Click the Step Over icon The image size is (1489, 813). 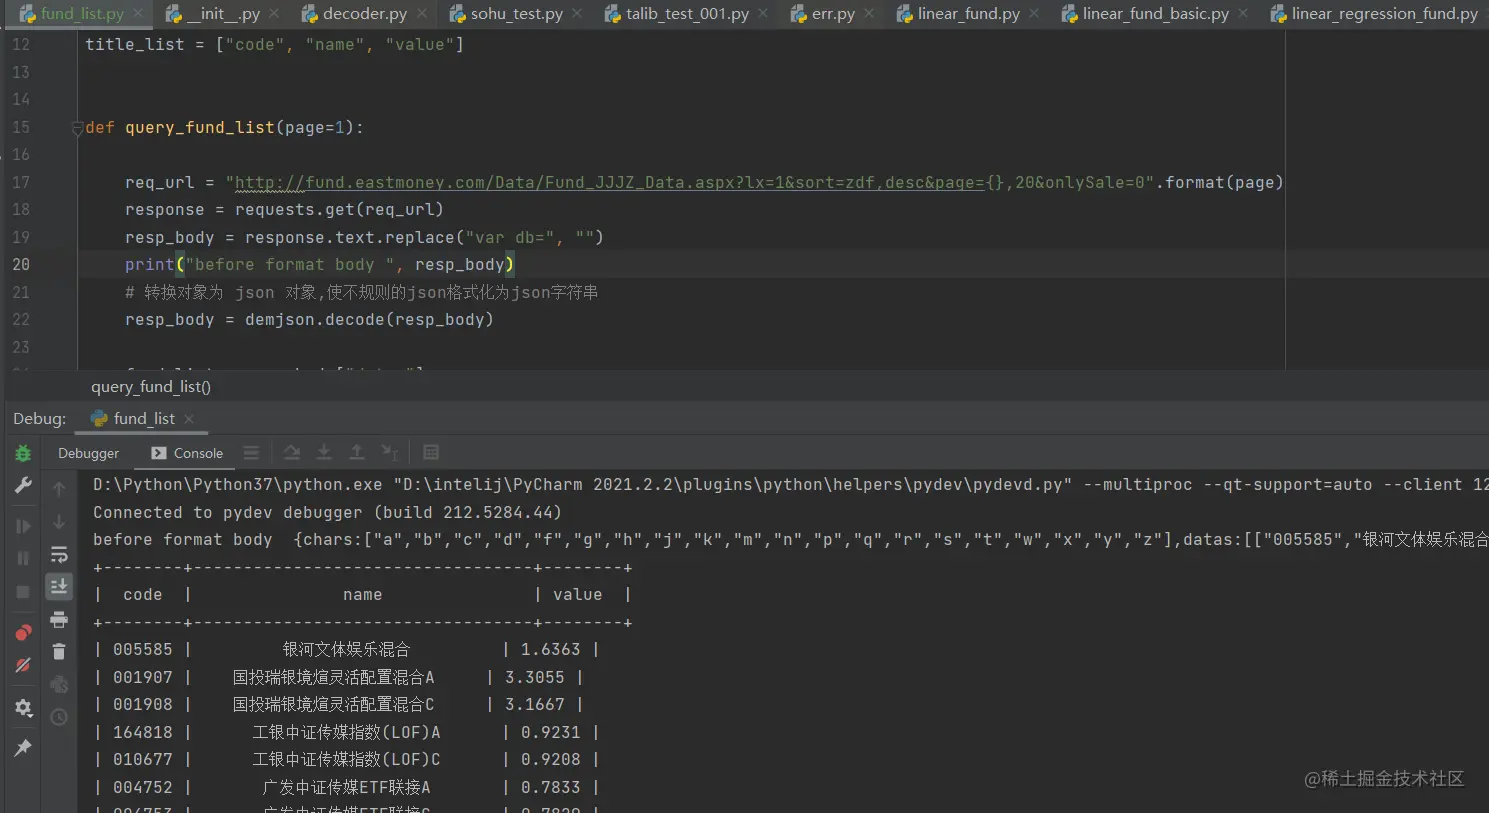pyautogui.click(x=291, y=453)
